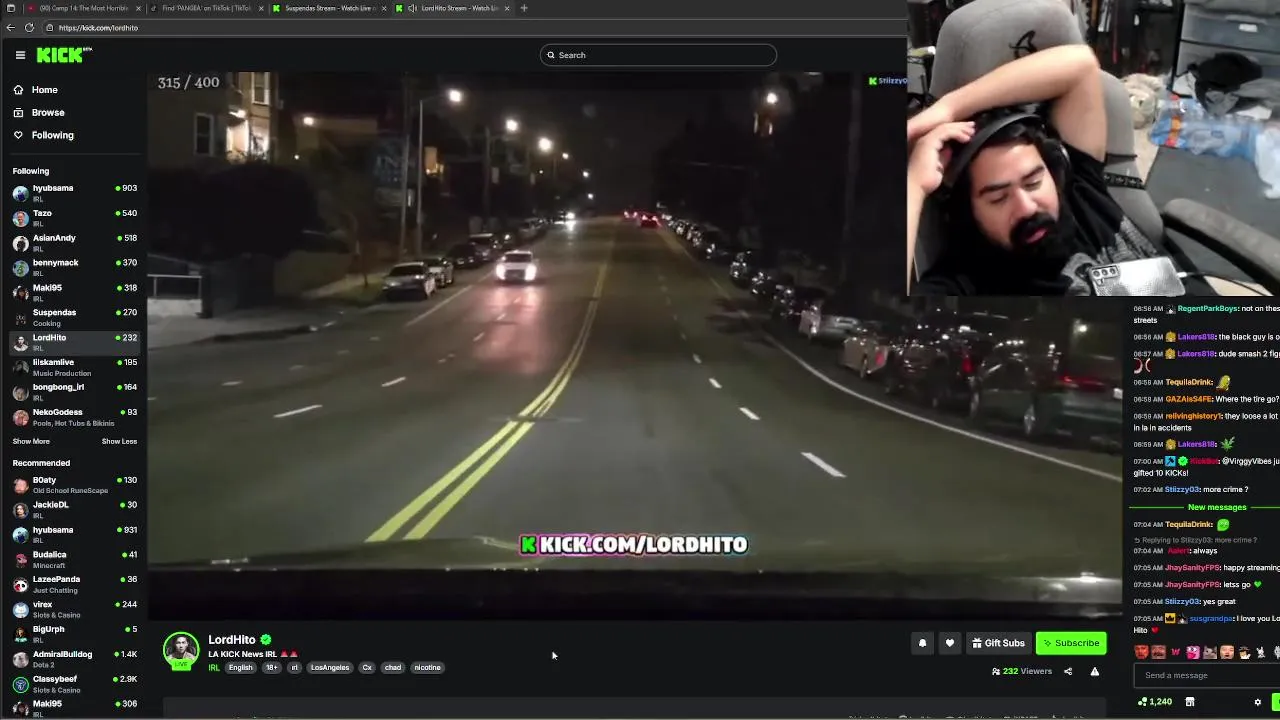Select the English tag
This screenshot has height=720, width=1280.
(241, 668)
